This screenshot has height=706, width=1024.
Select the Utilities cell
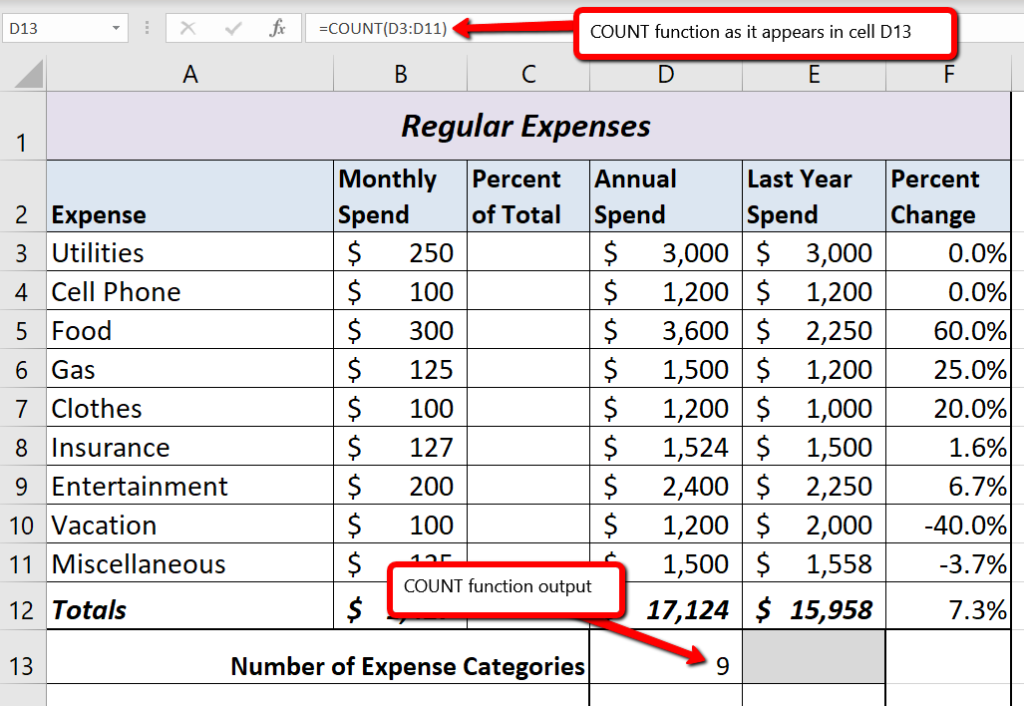[190, 252]
